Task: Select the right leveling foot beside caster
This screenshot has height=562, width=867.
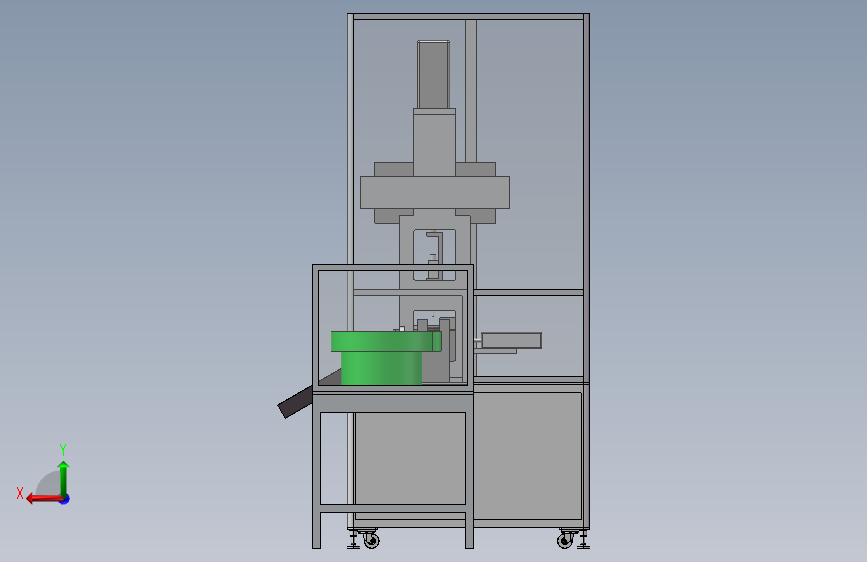Action: pos(584,539)
